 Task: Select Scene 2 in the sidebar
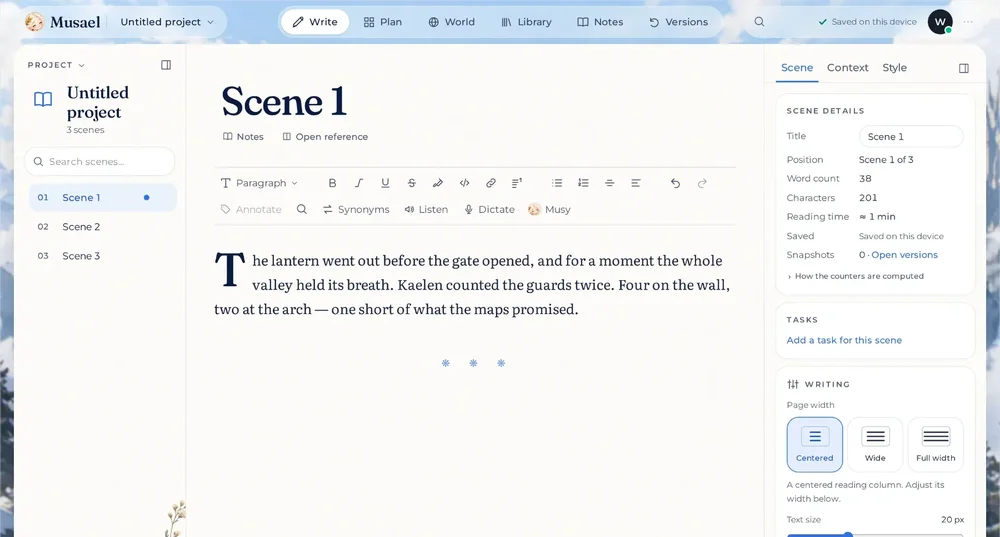click(103, 226)
